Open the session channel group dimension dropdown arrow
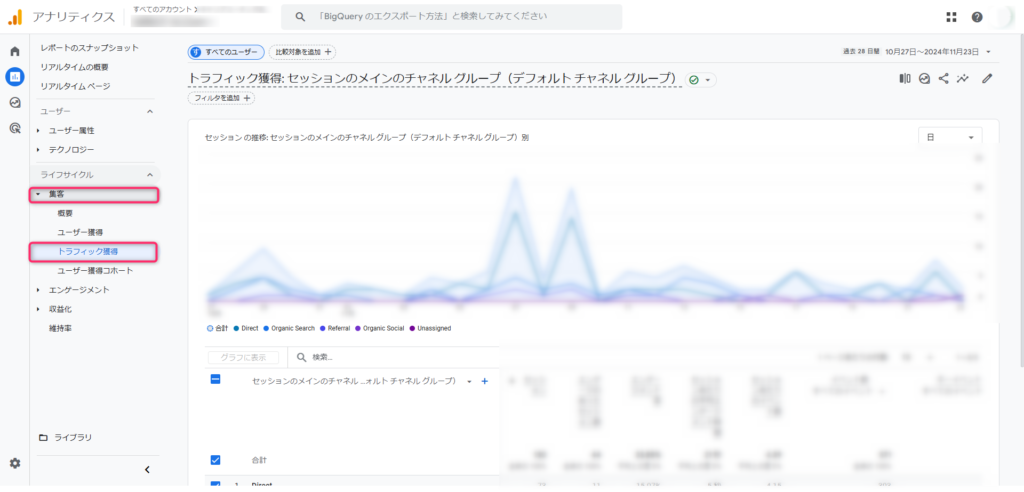This screenshot has width=1024, height=492. click(469, 381)
